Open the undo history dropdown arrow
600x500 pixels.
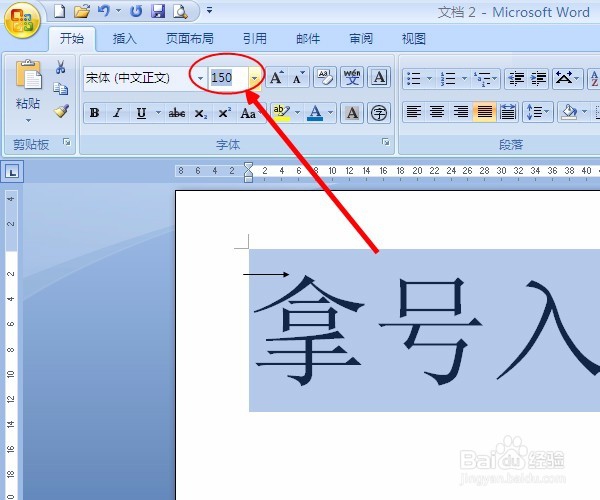click(119, 11)
